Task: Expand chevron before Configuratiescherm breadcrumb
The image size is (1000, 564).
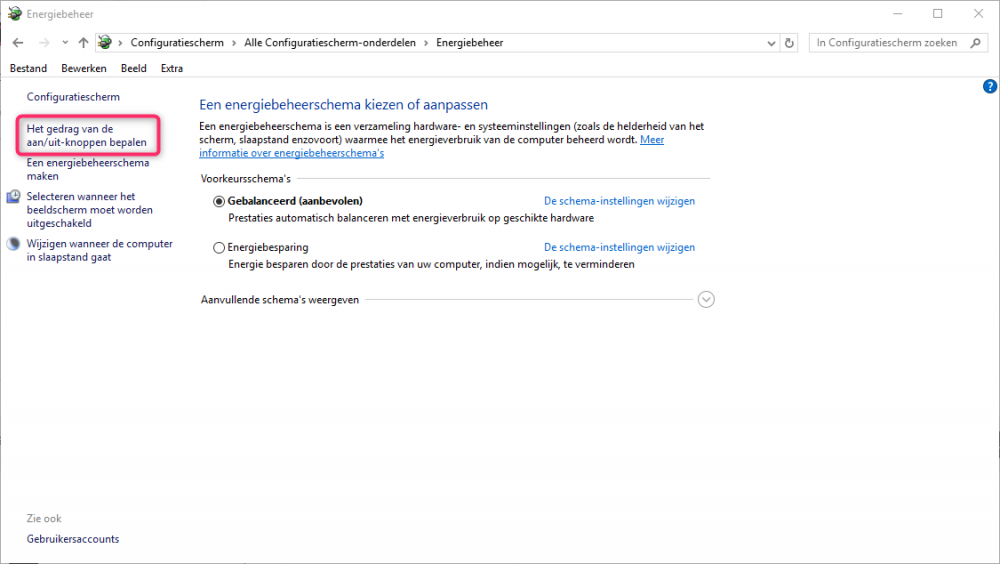Action: pos(120,43)
